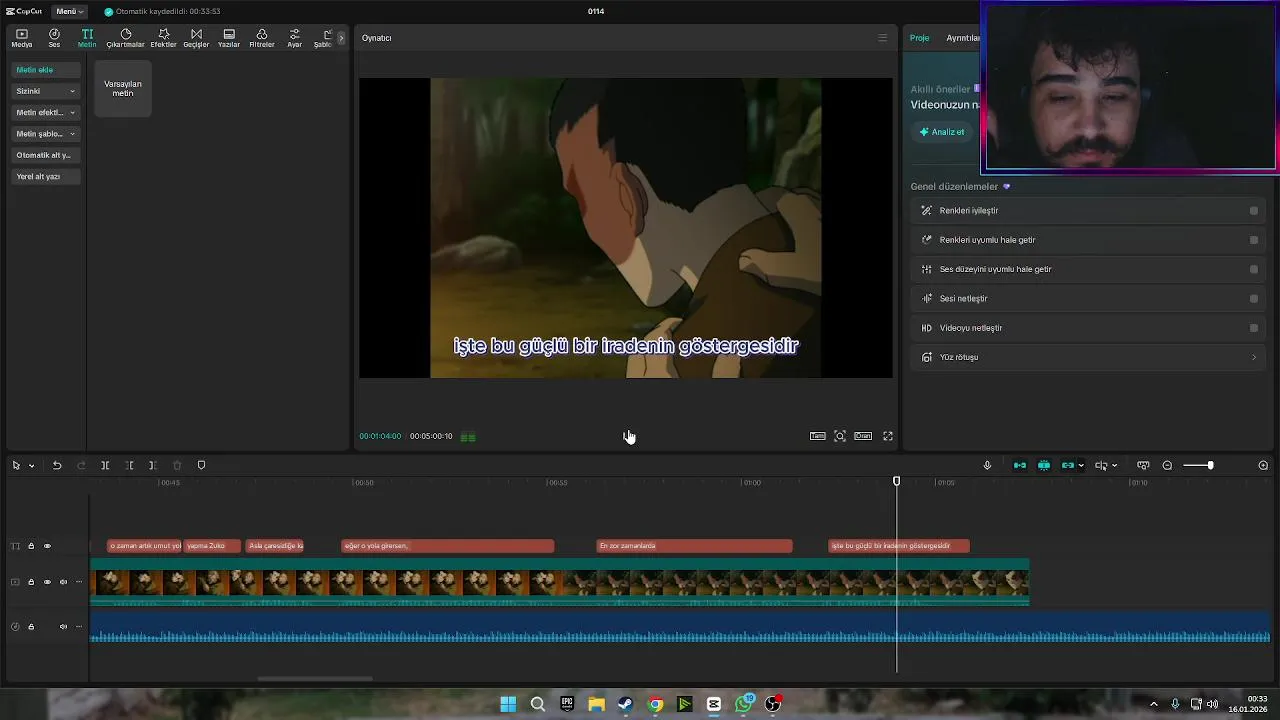This screenshot has height=720, width=1280.
Task: Open the Medya panel icon
Action: pyautogui.click(x=21, y=38)
